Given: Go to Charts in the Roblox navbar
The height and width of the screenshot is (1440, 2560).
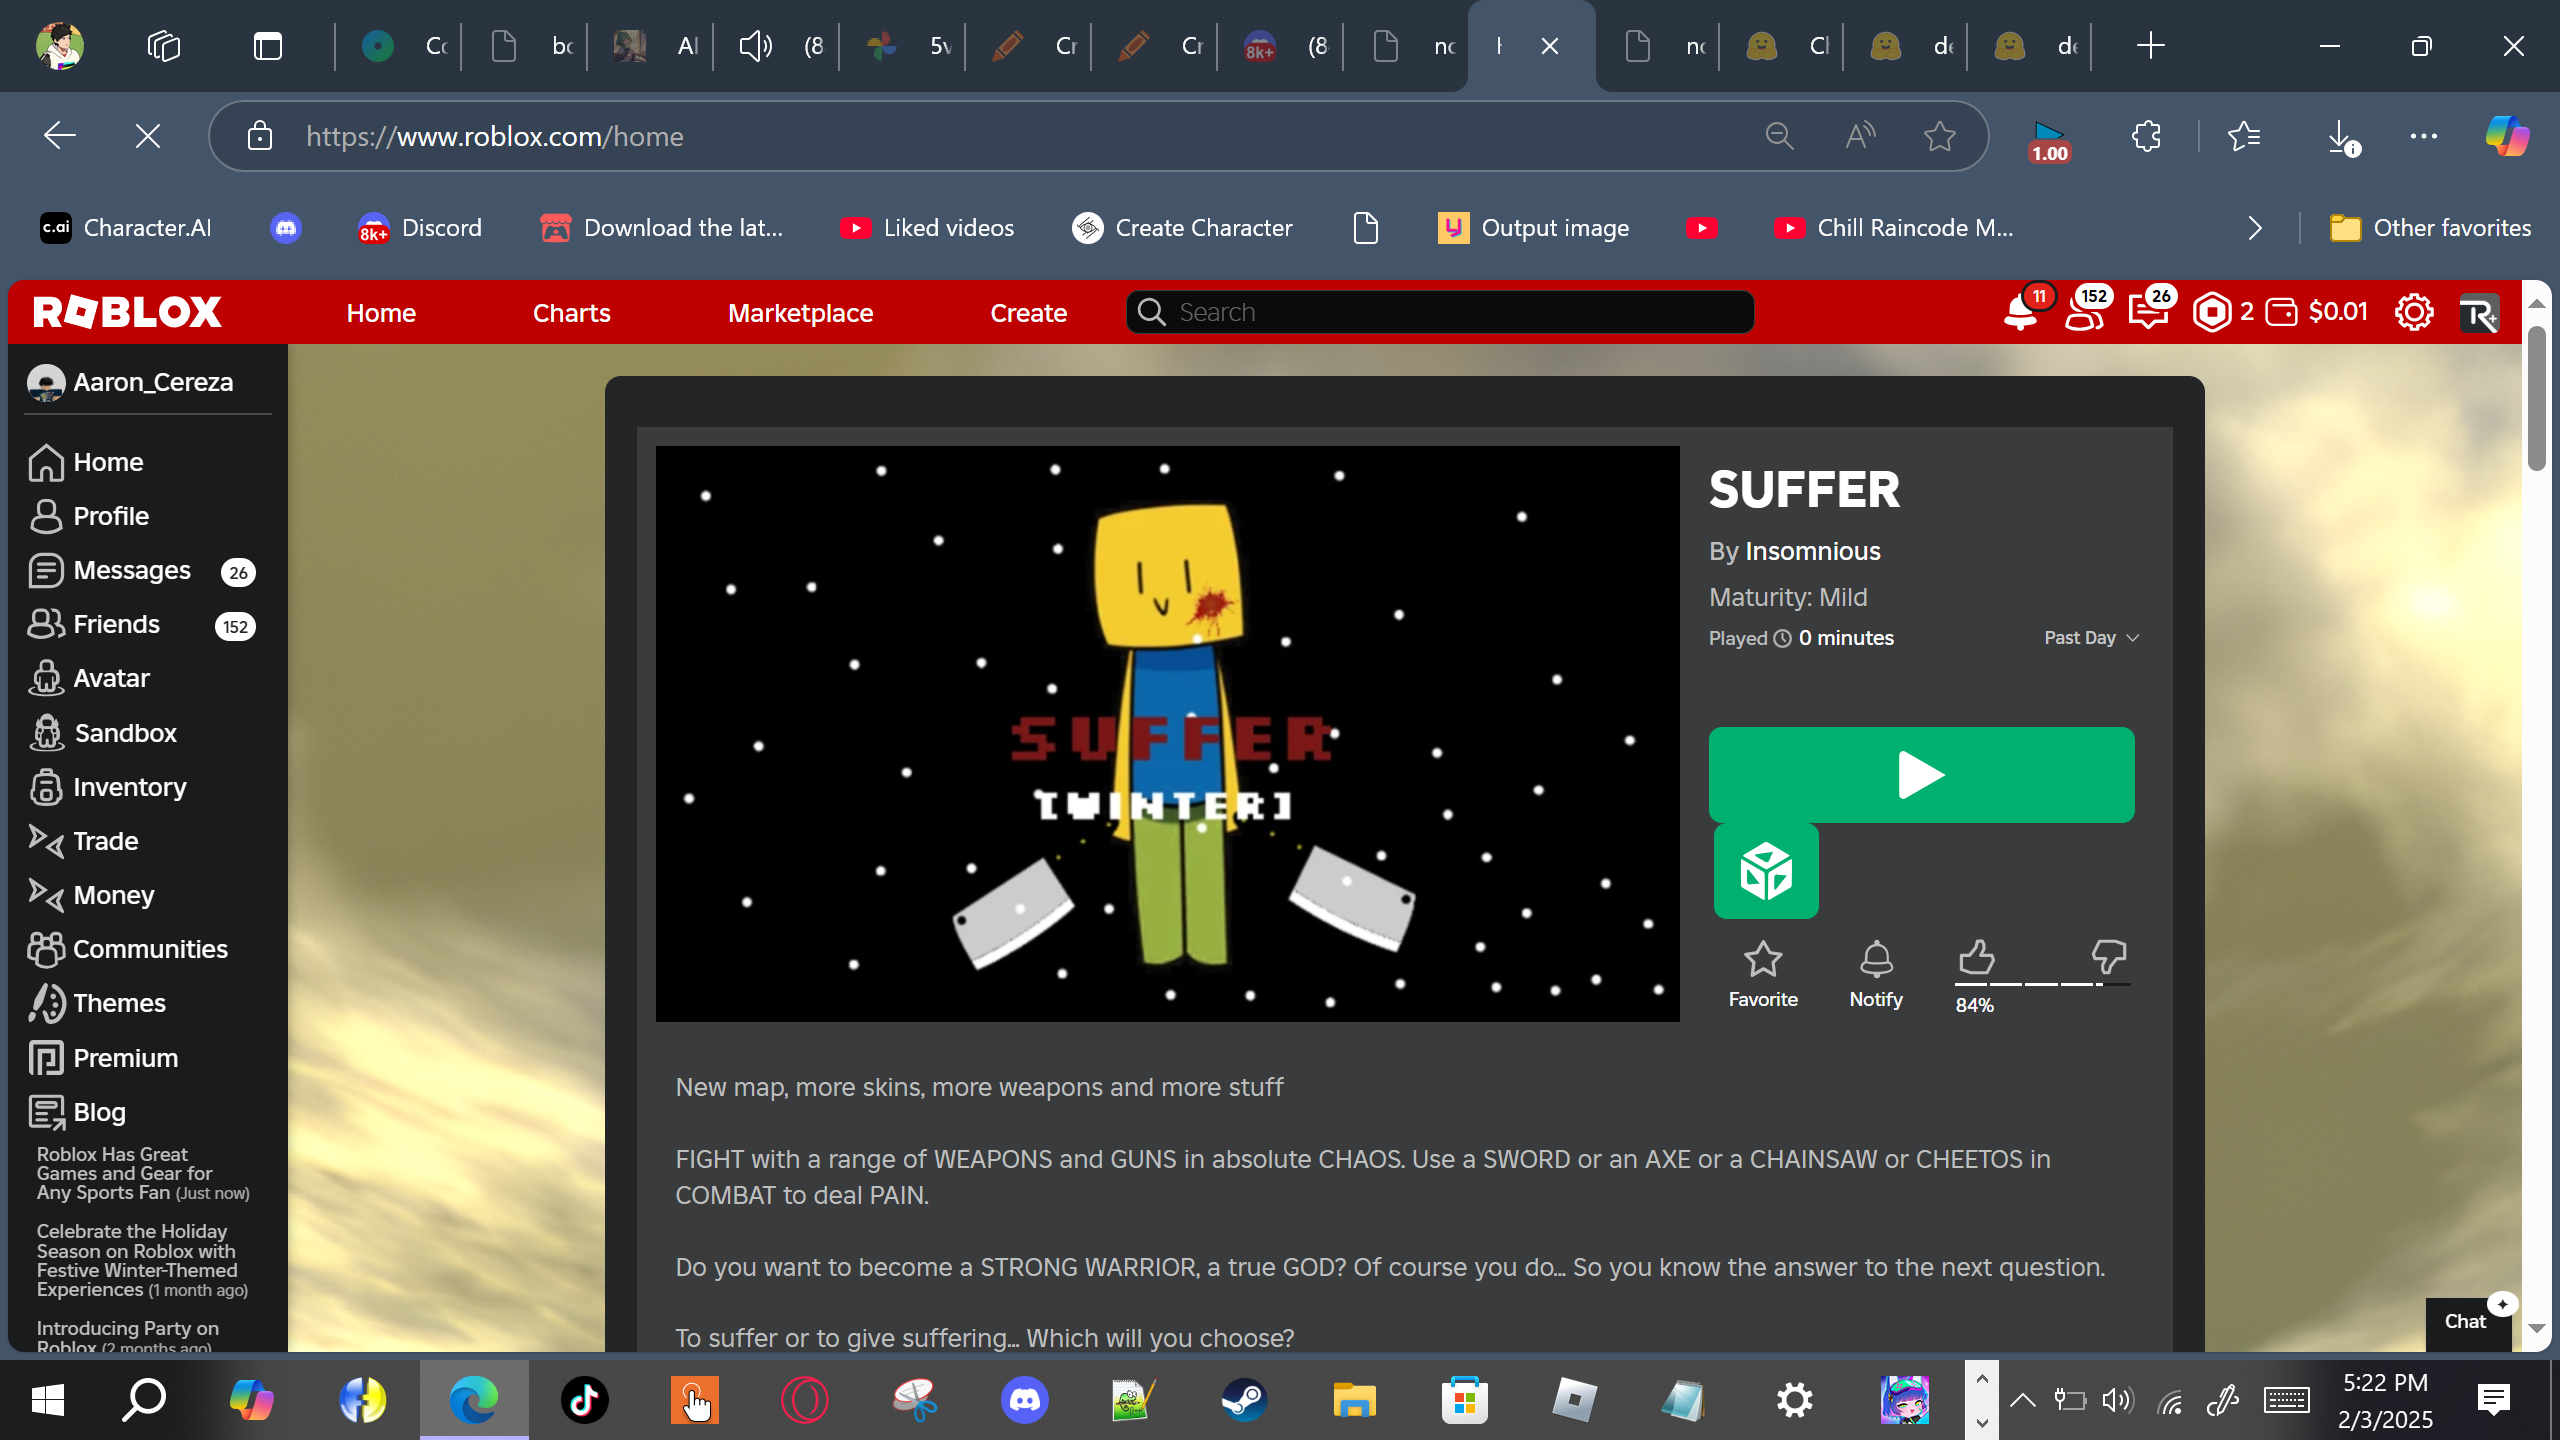Looking at the screenshot, I should (571, 313).
